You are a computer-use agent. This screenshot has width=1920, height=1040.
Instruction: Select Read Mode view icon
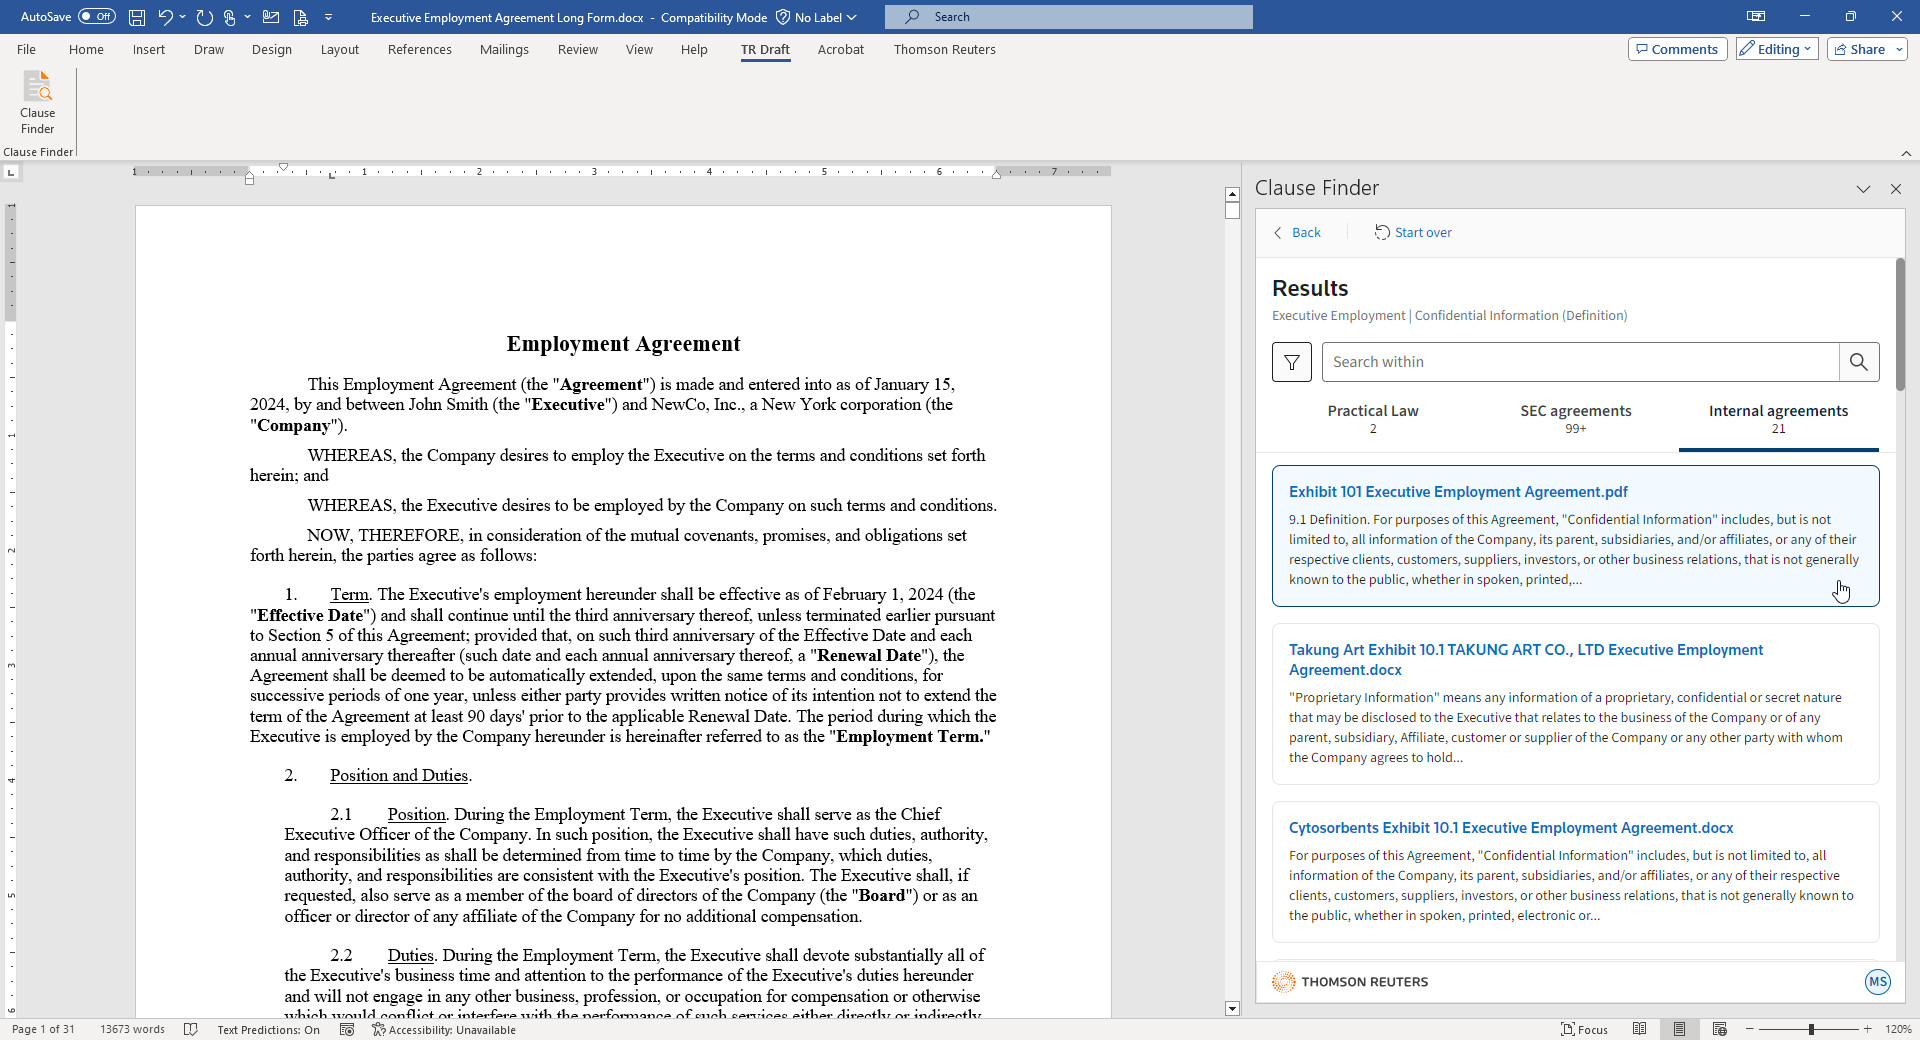click(1640, 1029)
